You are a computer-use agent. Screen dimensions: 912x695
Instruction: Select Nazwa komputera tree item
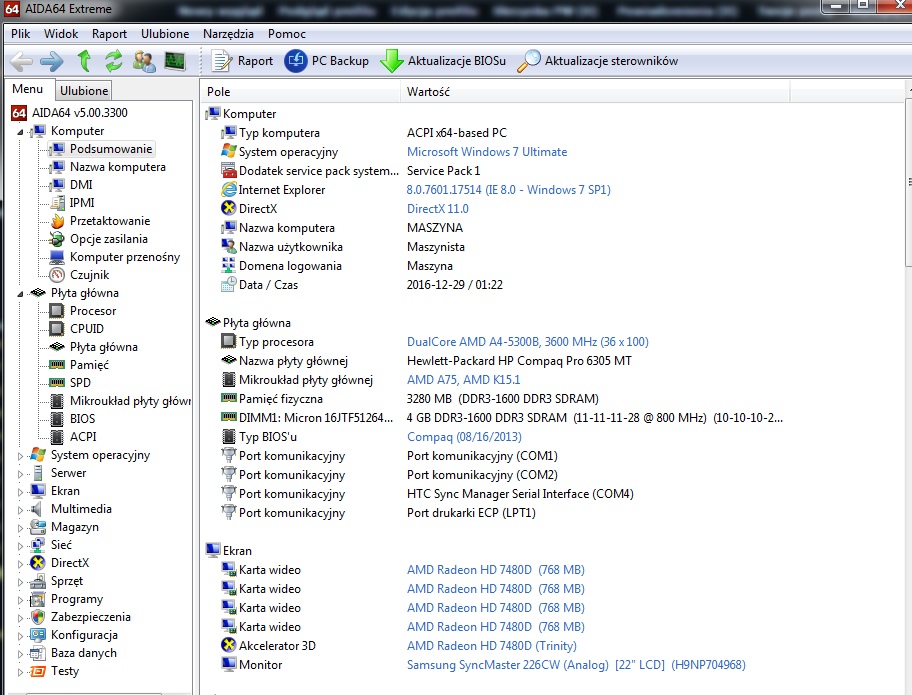tap(117, 167)
